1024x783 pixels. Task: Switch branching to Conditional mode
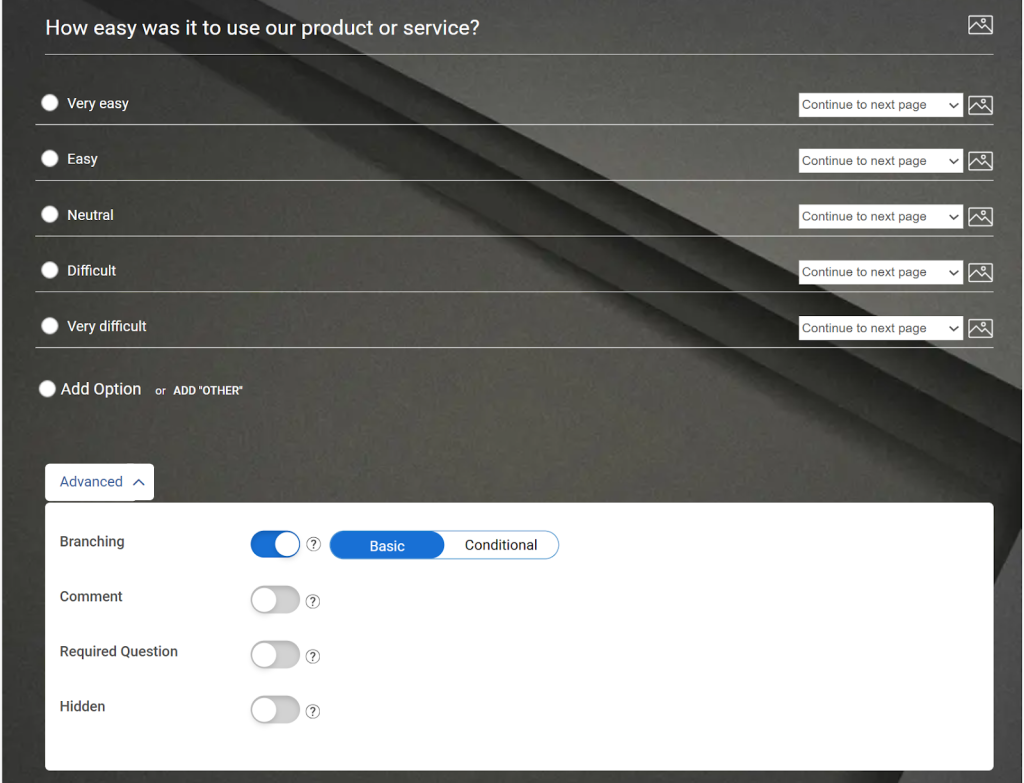click(500, 545)
